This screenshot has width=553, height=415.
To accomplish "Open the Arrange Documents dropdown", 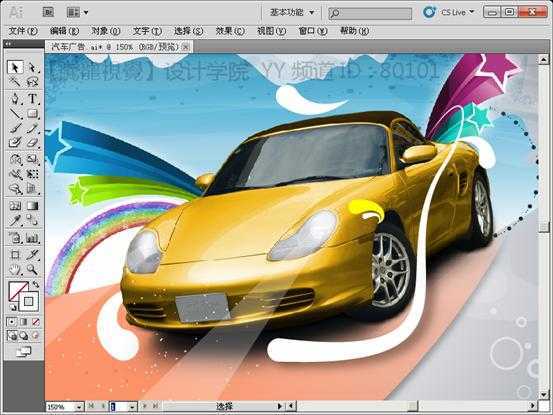I will tap(78, 12).
